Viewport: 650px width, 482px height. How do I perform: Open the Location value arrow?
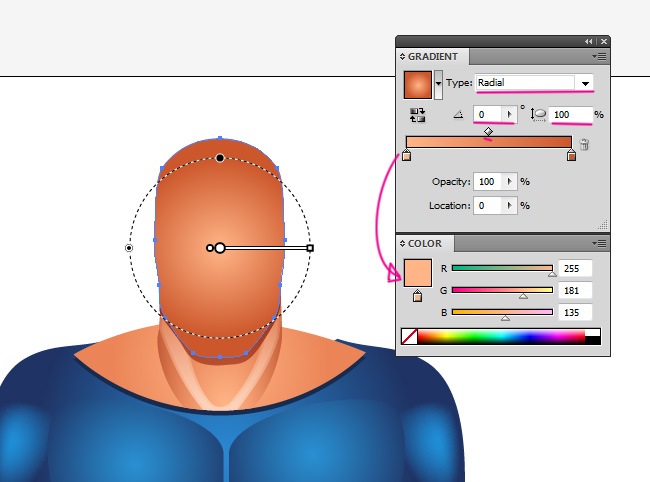[x=510, y=206]
